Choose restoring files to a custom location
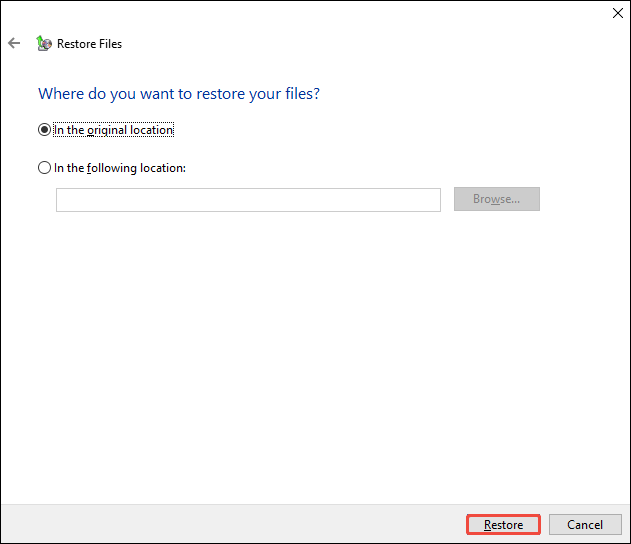This screenshot has height=544, width=631. tap(44, 168)
